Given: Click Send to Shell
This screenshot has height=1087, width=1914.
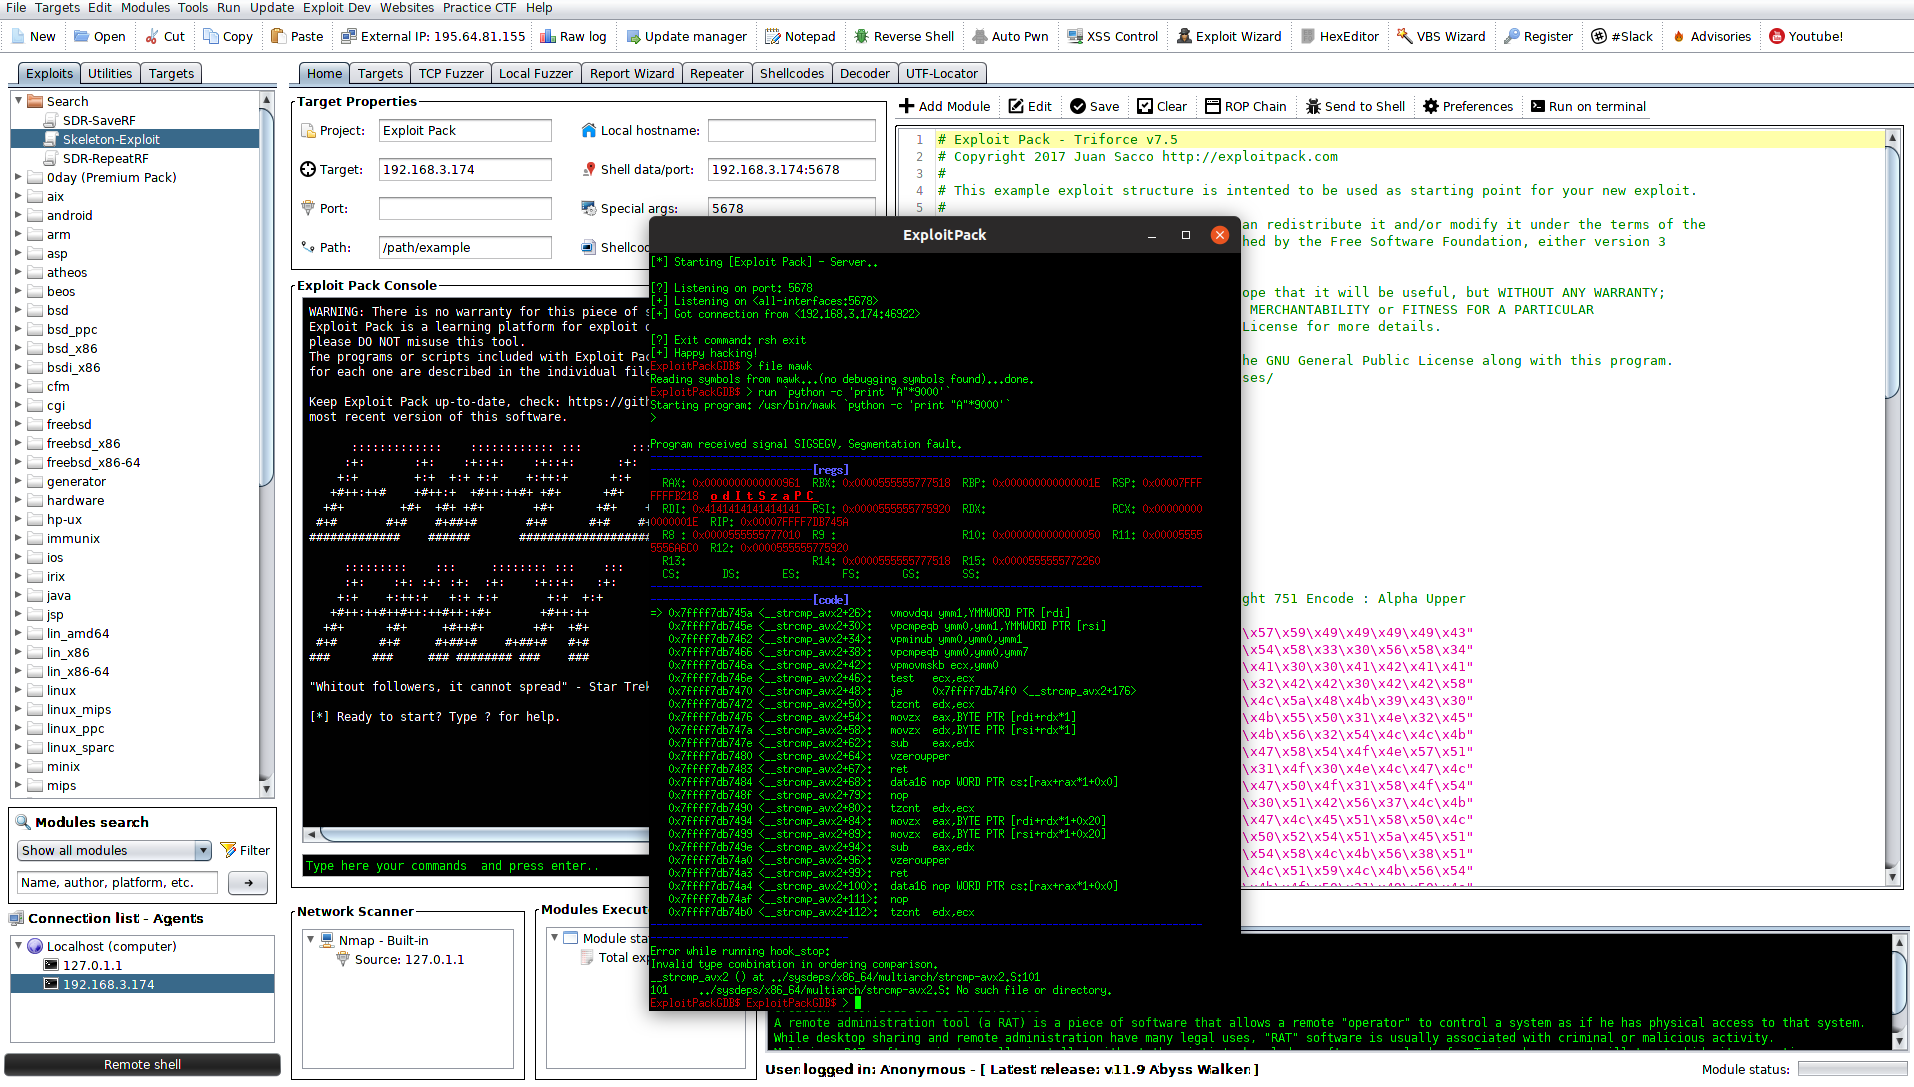Looking at the screenshot, I should pyautogui.click(x=1355, y=106).
